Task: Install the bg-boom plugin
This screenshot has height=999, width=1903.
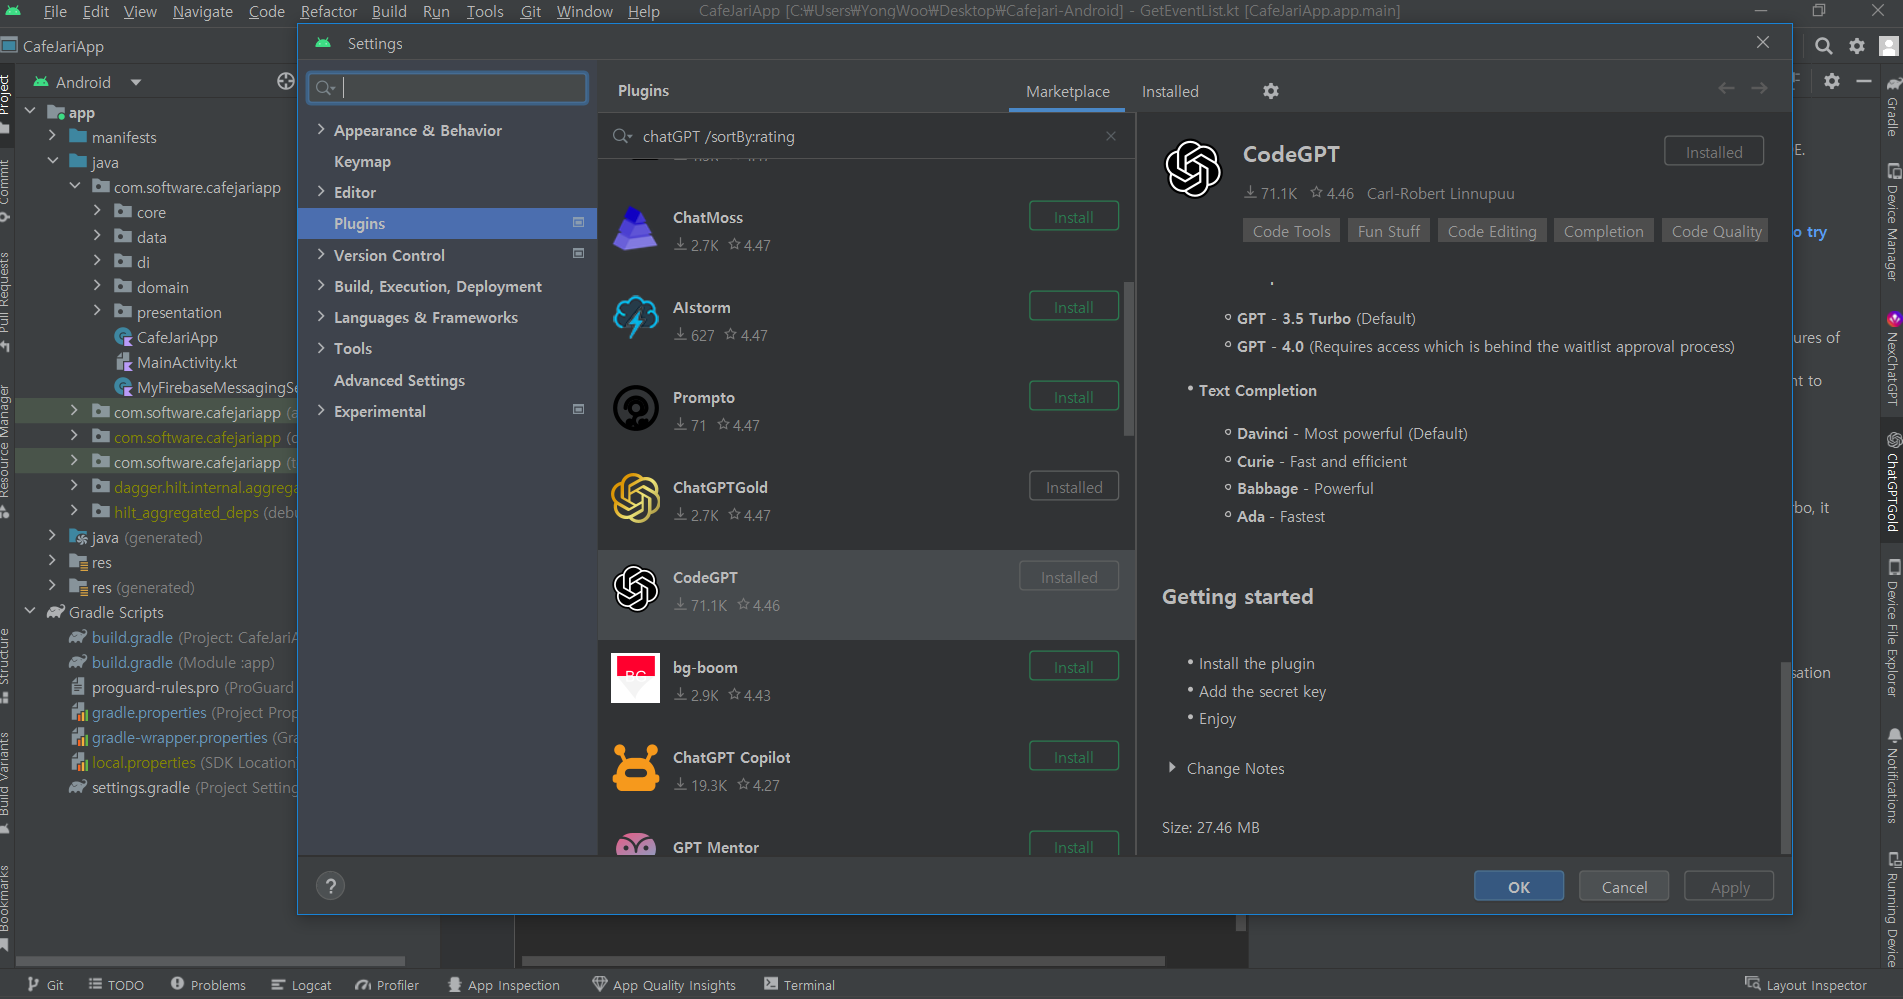Action: (x=1073, y=667)
